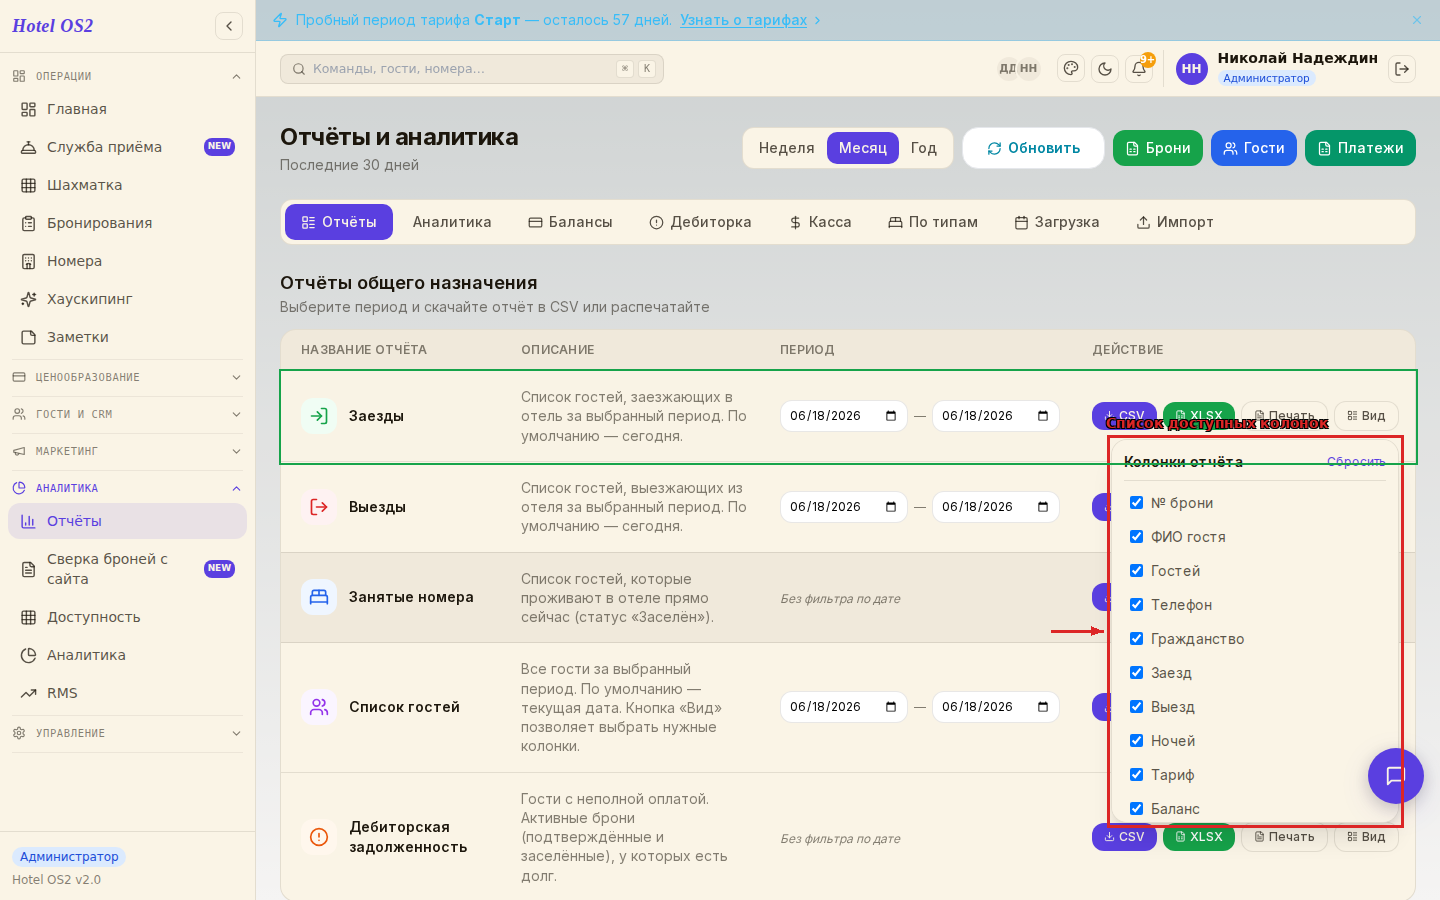The image size is (1440, 900).
Task: Download Дебиторская задолженность as XLSX
Action: tap(1199, 837)
